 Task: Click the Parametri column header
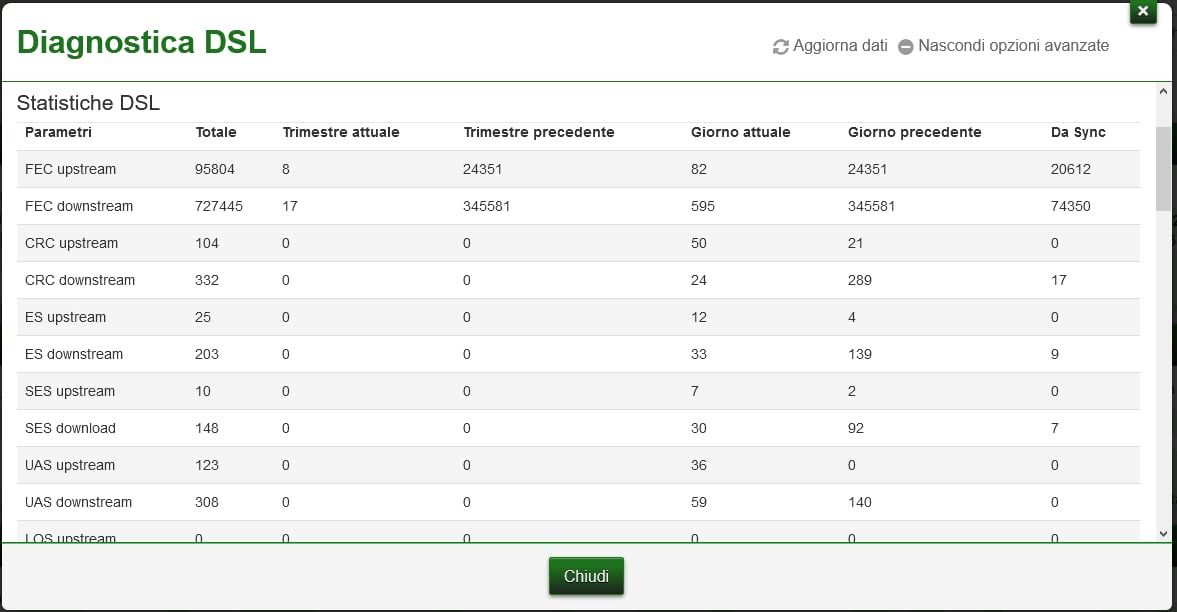coord(58,132)
